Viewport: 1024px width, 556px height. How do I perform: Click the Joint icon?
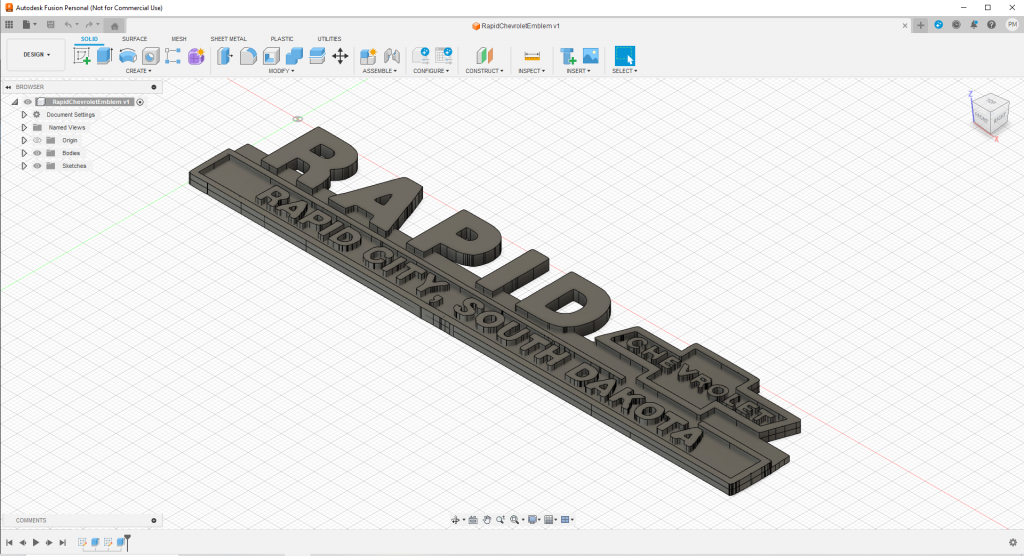[392, 56]
